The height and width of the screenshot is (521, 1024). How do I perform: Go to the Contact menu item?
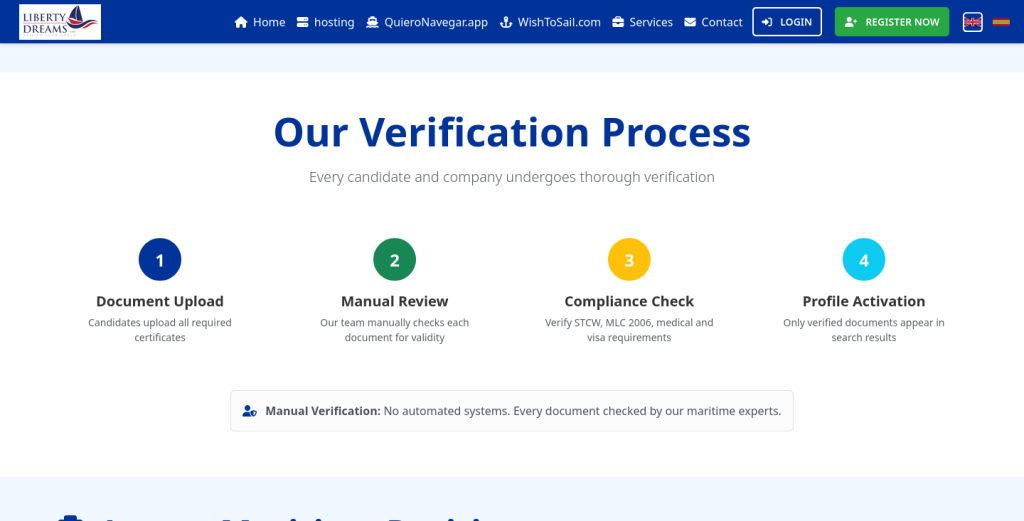tap(722, 22)
